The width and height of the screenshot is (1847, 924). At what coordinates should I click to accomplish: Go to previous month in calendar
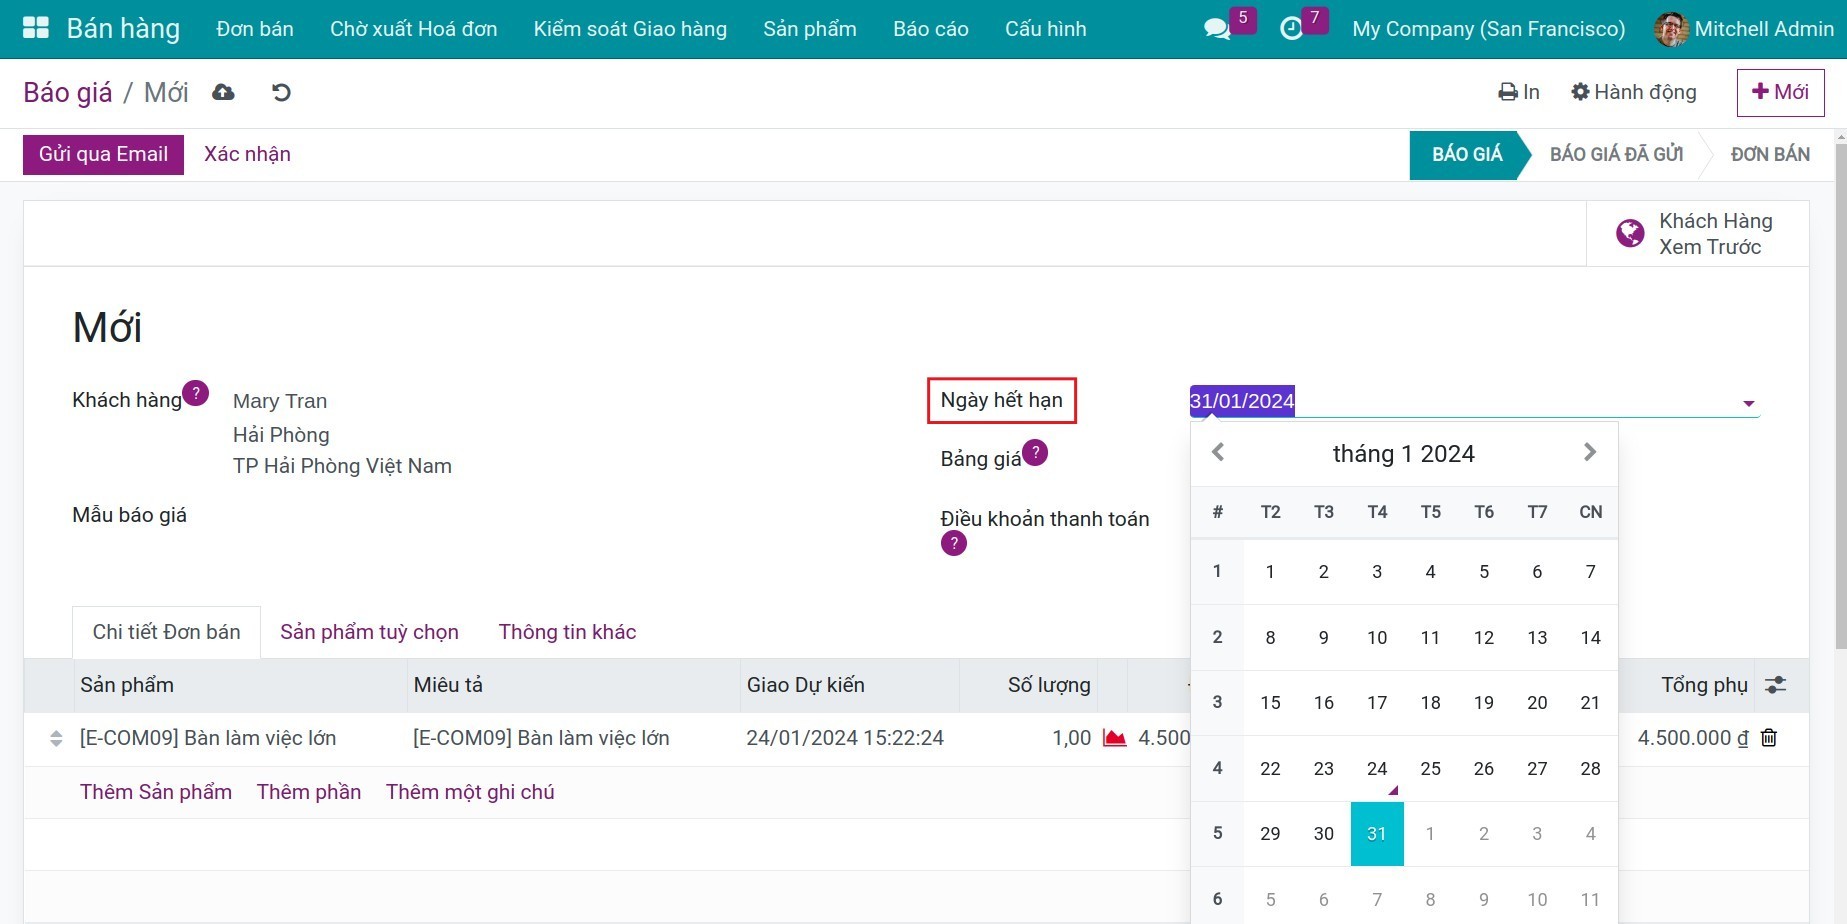(x=1218, y=453)
